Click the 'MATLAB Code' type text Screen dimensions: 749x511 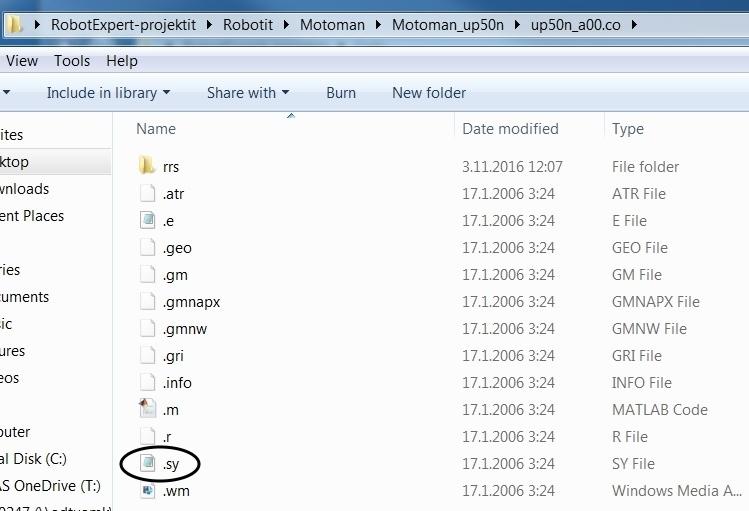click(660, 409)
